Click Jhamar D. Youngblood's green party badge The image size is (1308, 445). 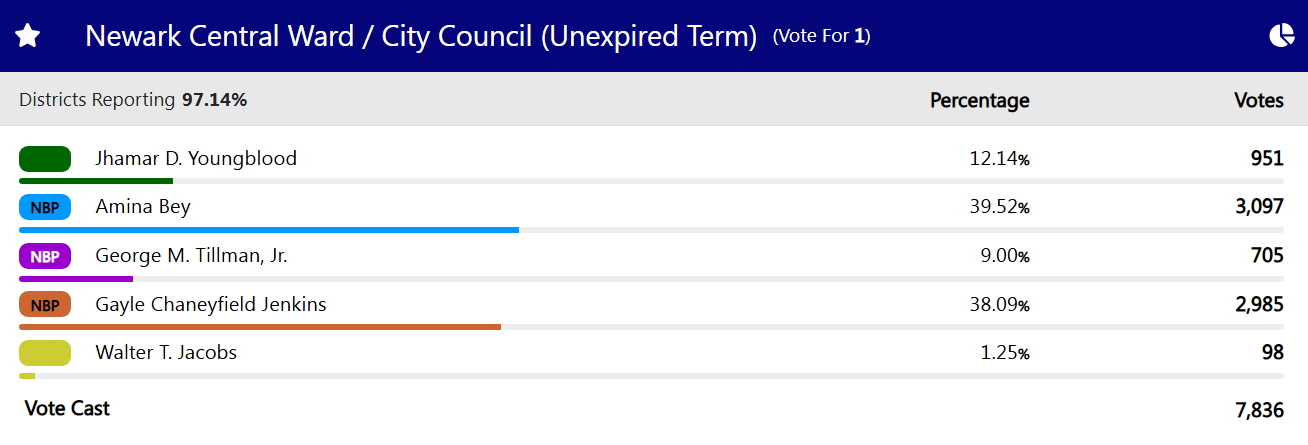click(x=45, y=159)
